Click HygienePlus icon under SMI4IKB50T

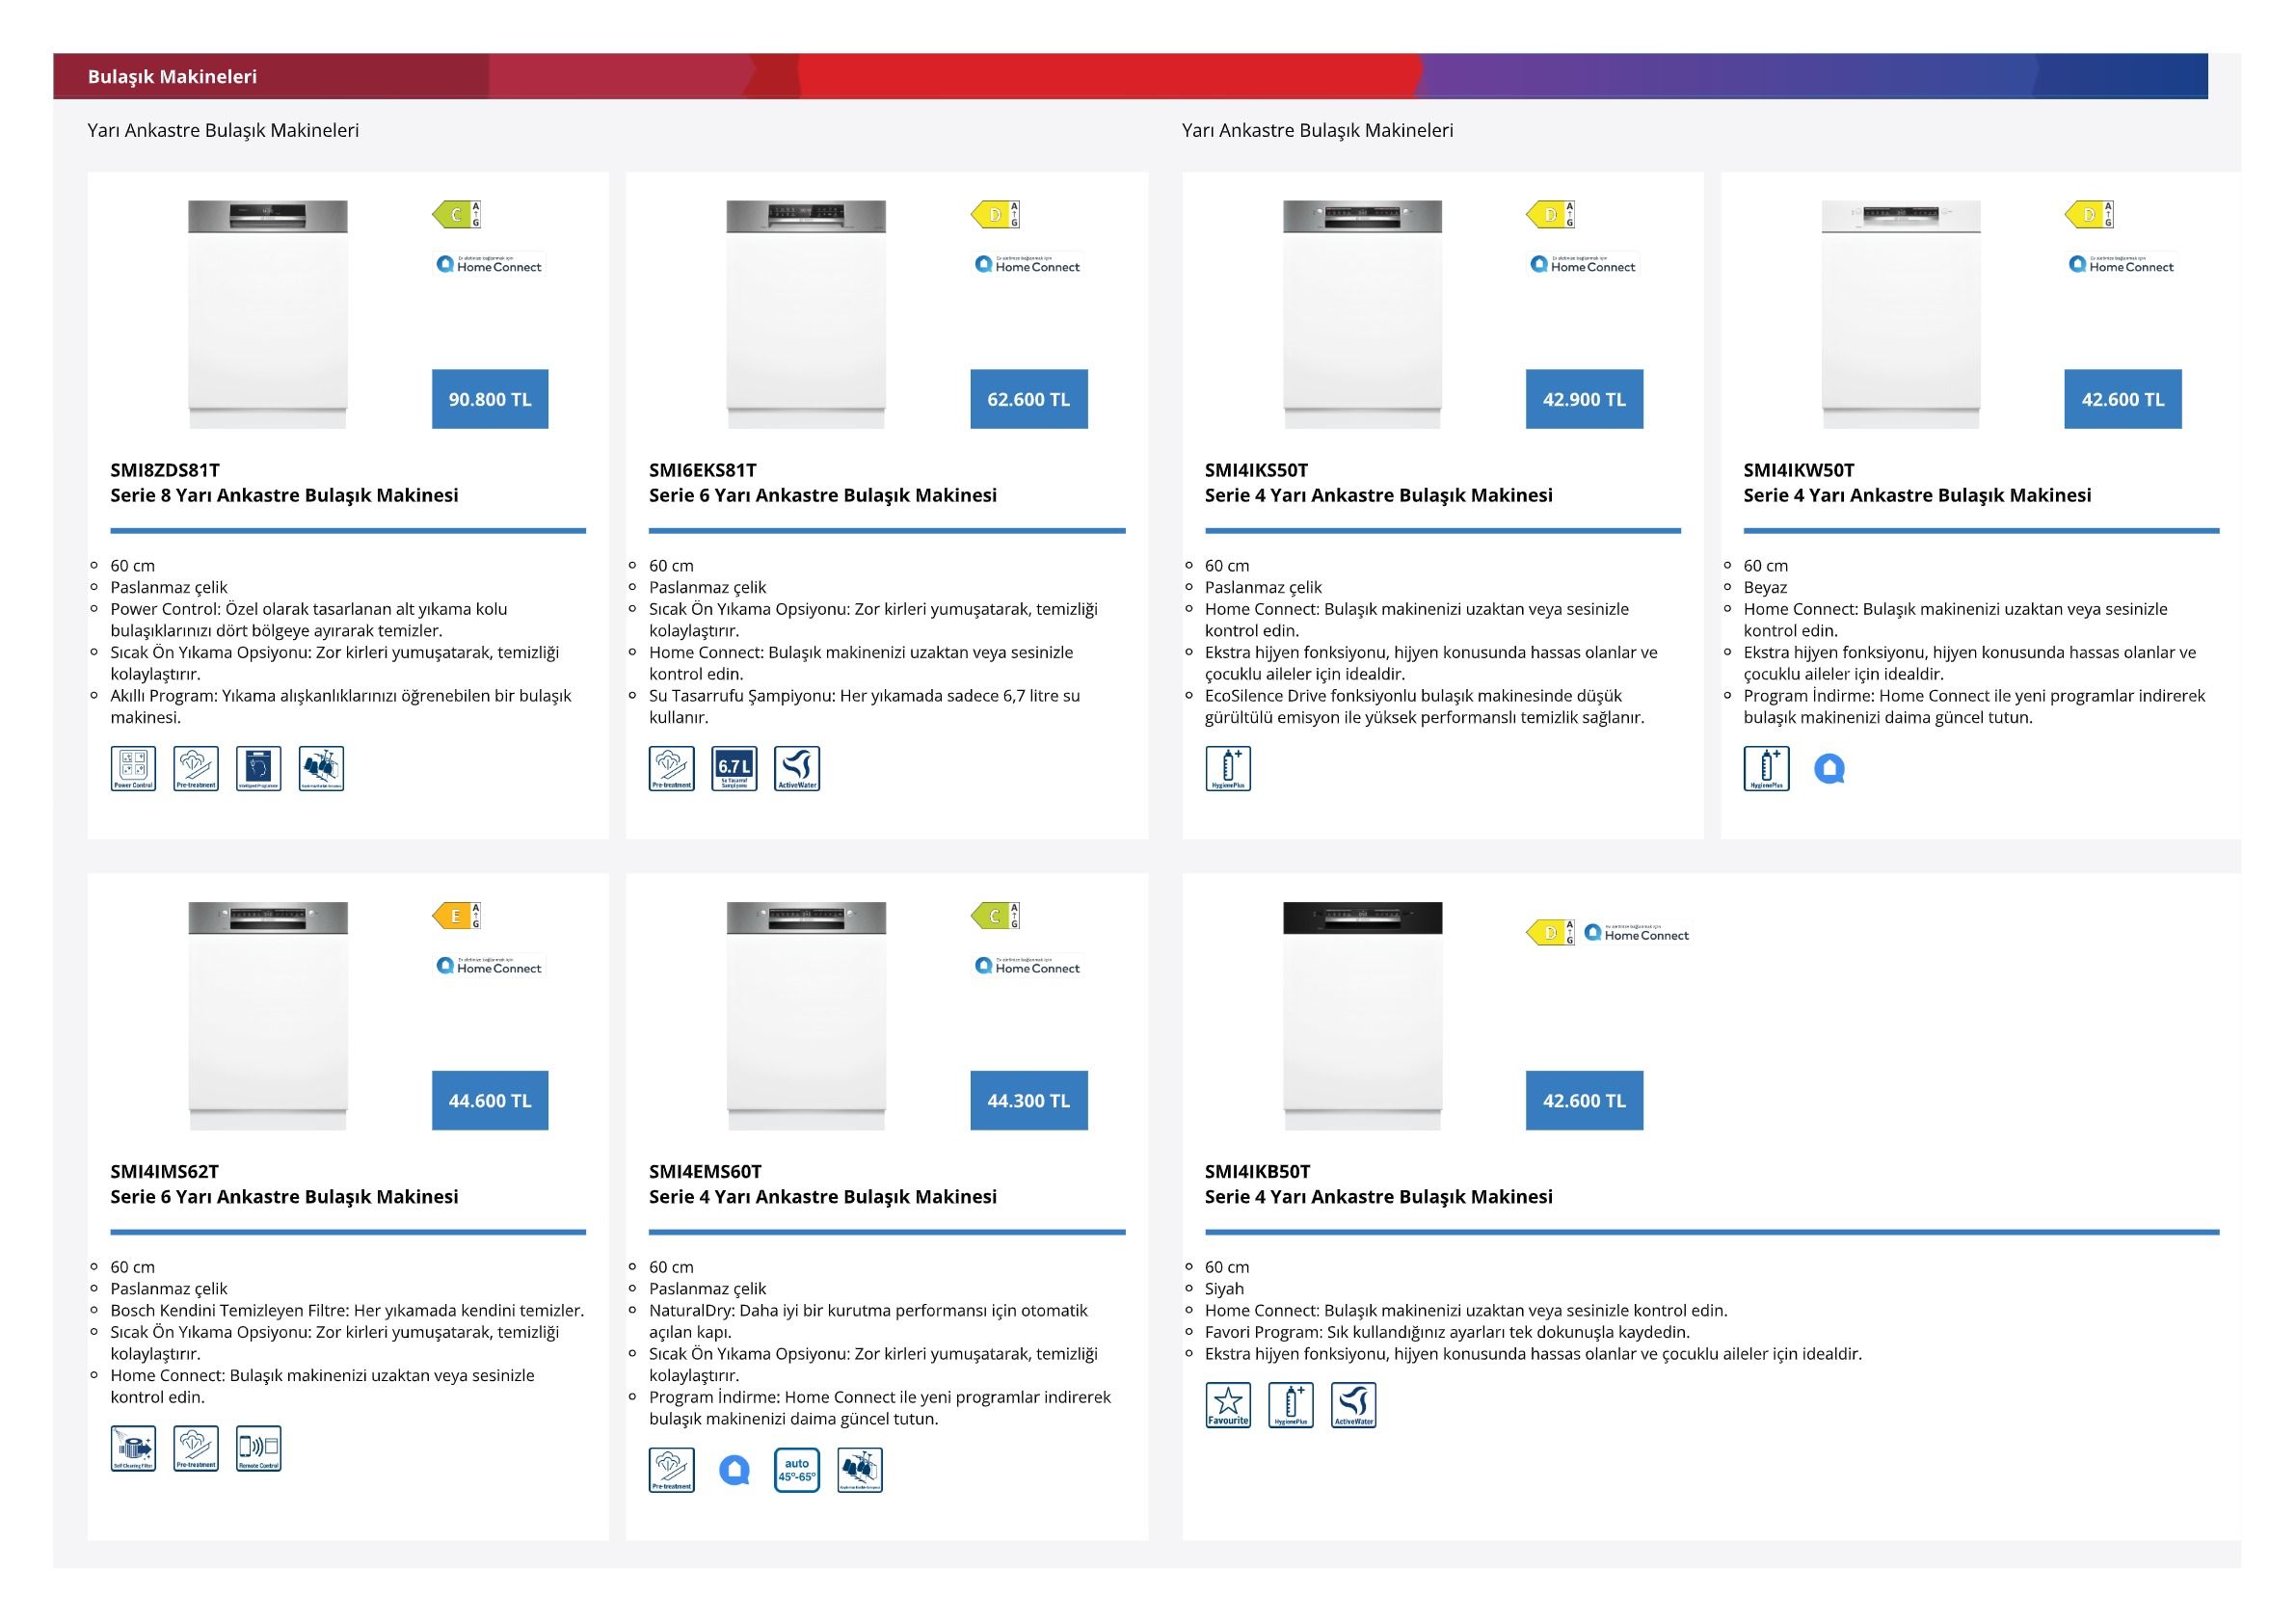[1291, 1405]
